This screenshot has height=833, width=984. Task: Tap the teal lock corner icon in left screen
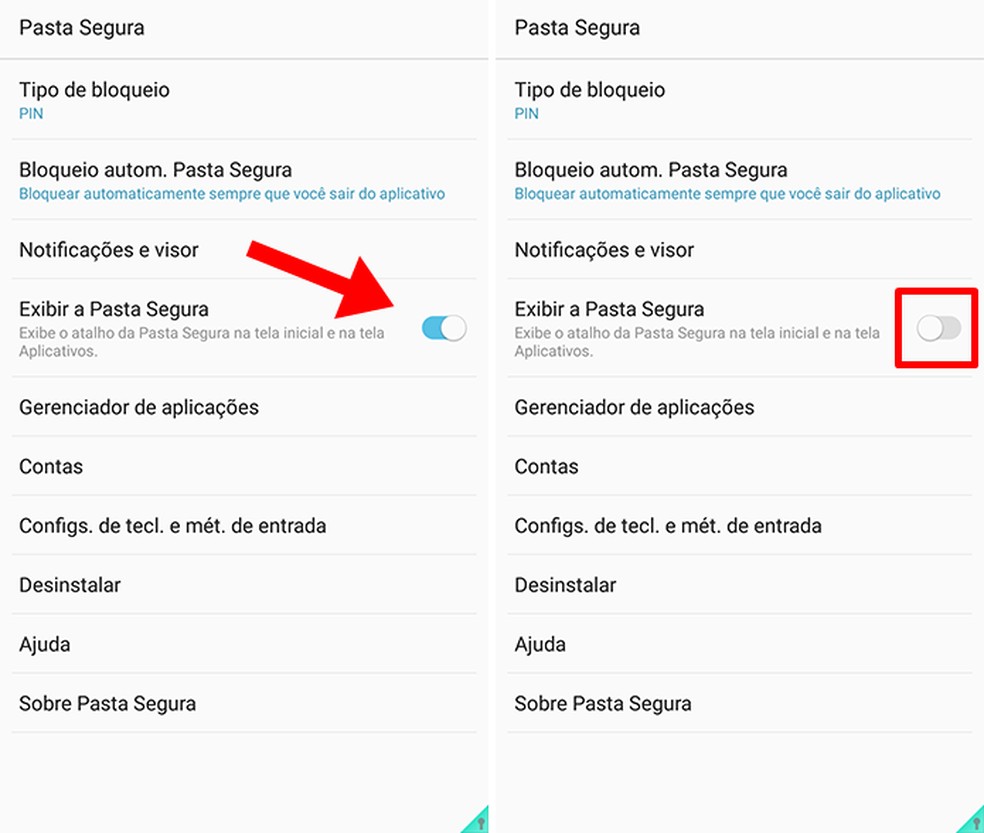click(476, 819)
